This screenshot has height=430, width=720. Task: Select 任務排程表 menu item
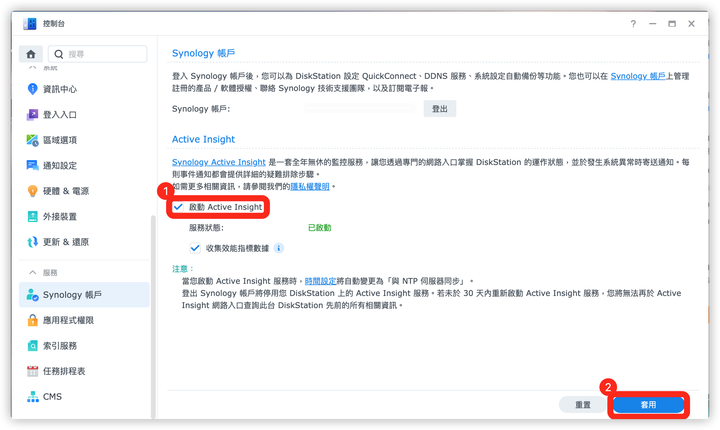[x=84, y=371]
